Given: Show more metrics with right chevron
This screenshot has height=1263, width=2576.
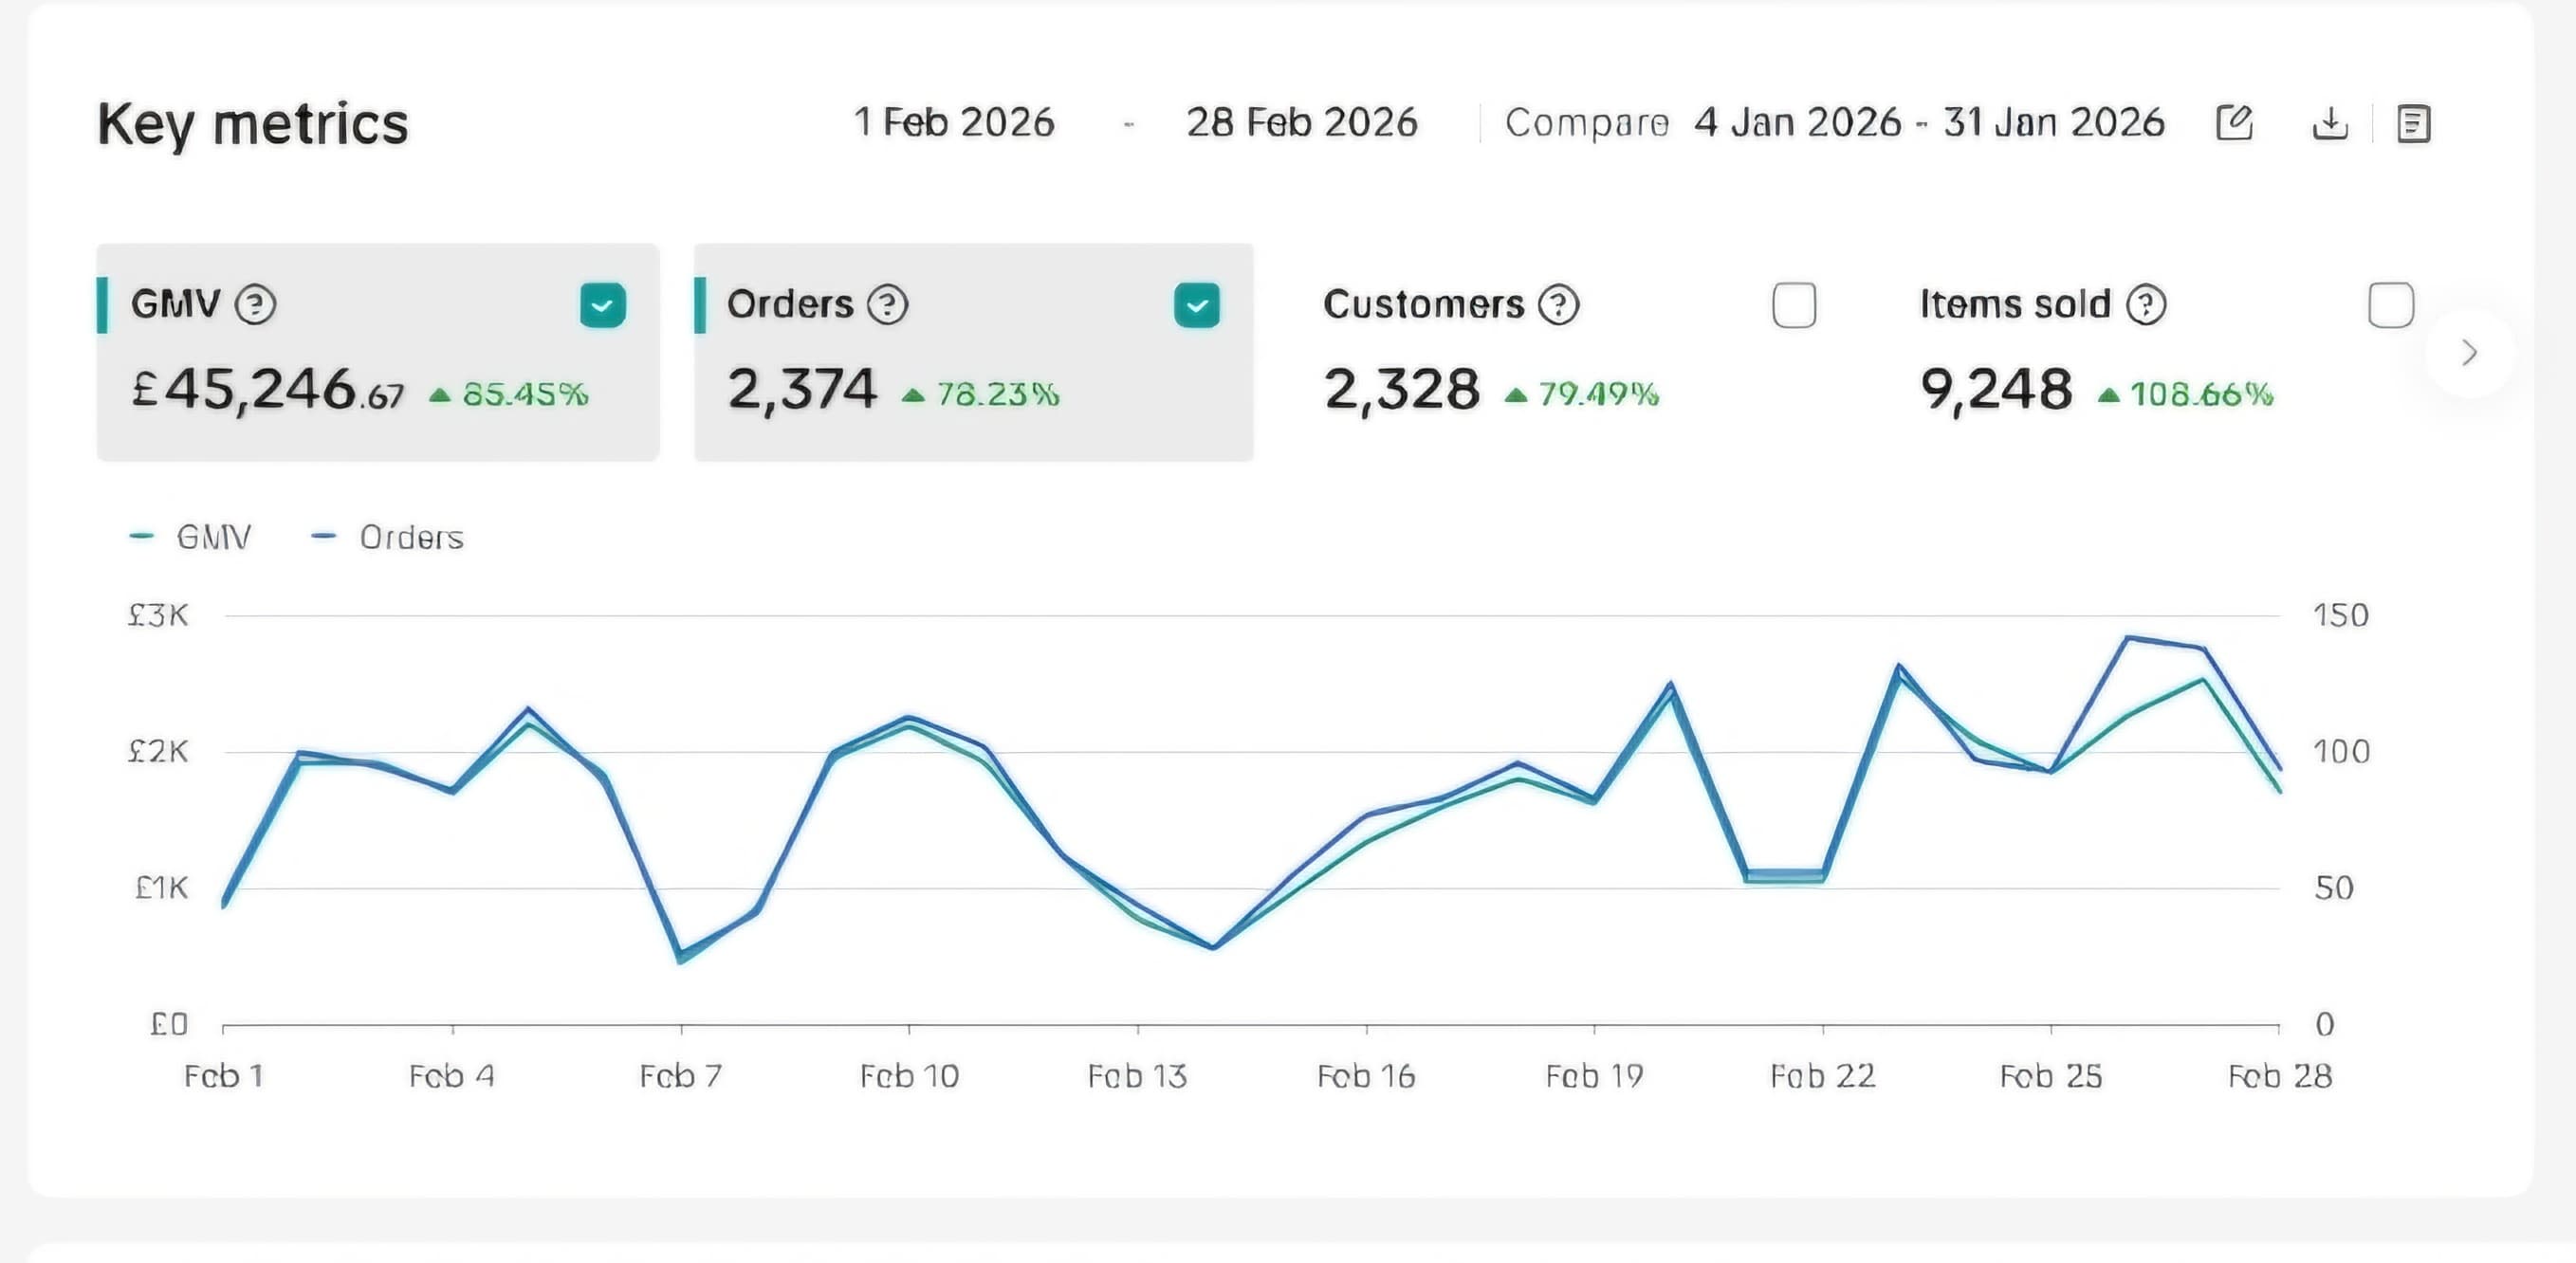Looking at the screenshot, I should point(2469,352).
